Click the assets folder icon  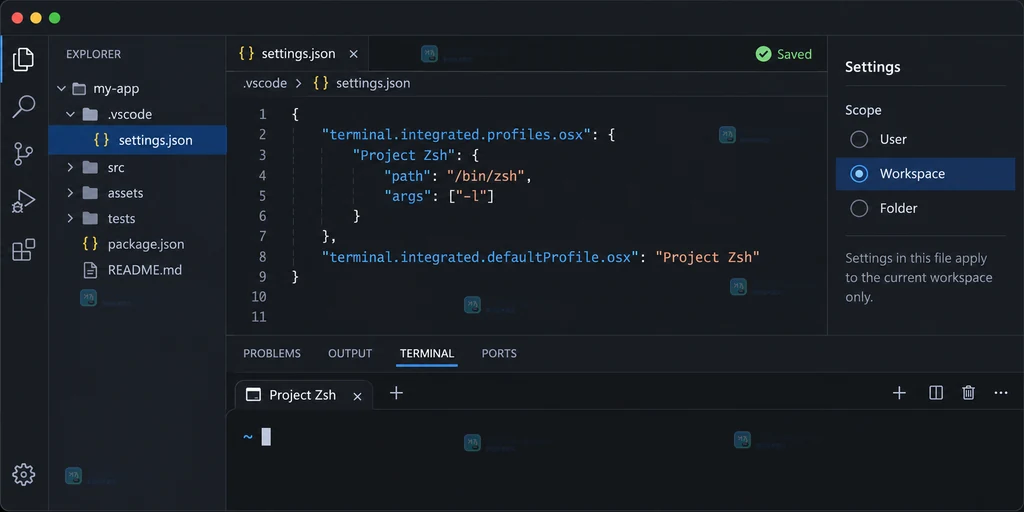point(90,193)
